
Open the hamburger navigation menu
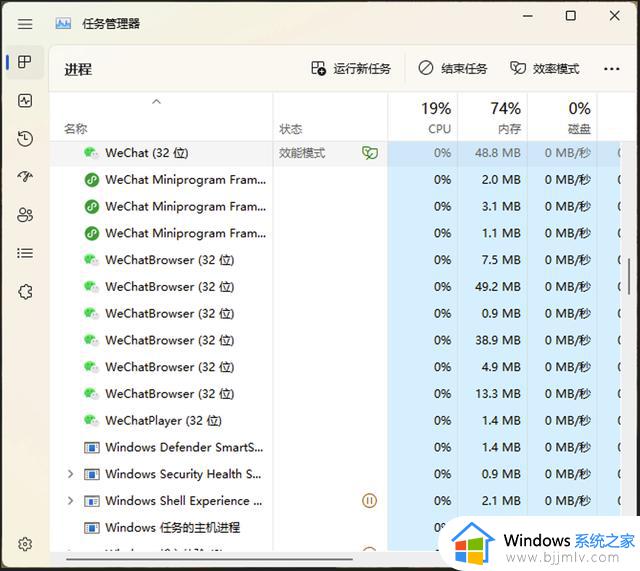click(x=25, y=24)
